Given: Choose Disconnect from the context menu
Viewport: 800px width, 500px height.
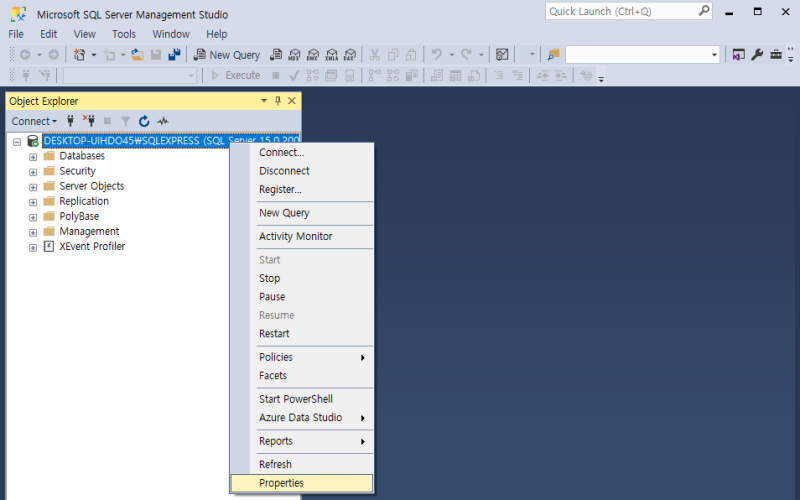Looking at the screenshot, I should coord(302,171).
